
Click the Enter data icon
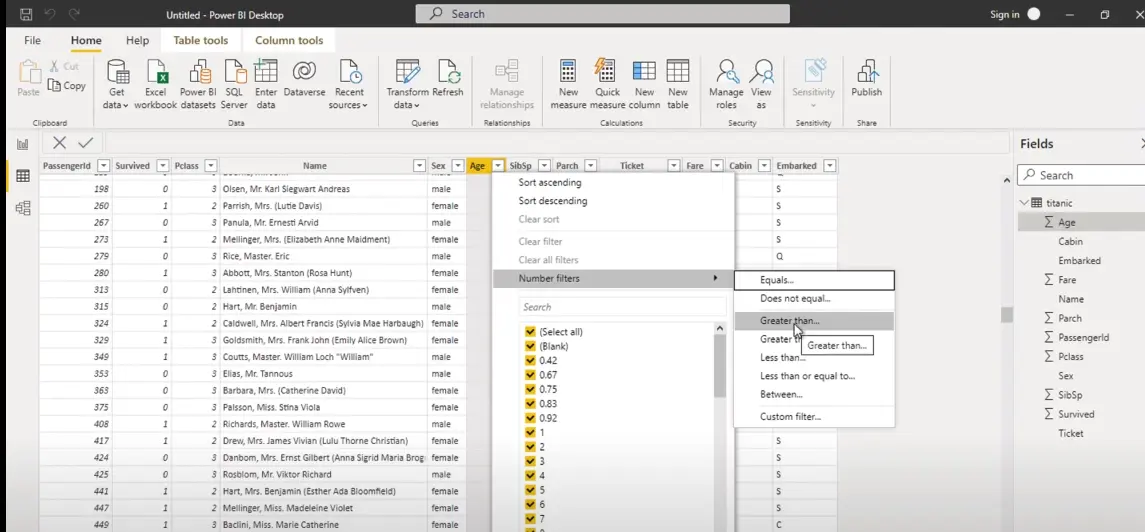(x=266, y=72)
